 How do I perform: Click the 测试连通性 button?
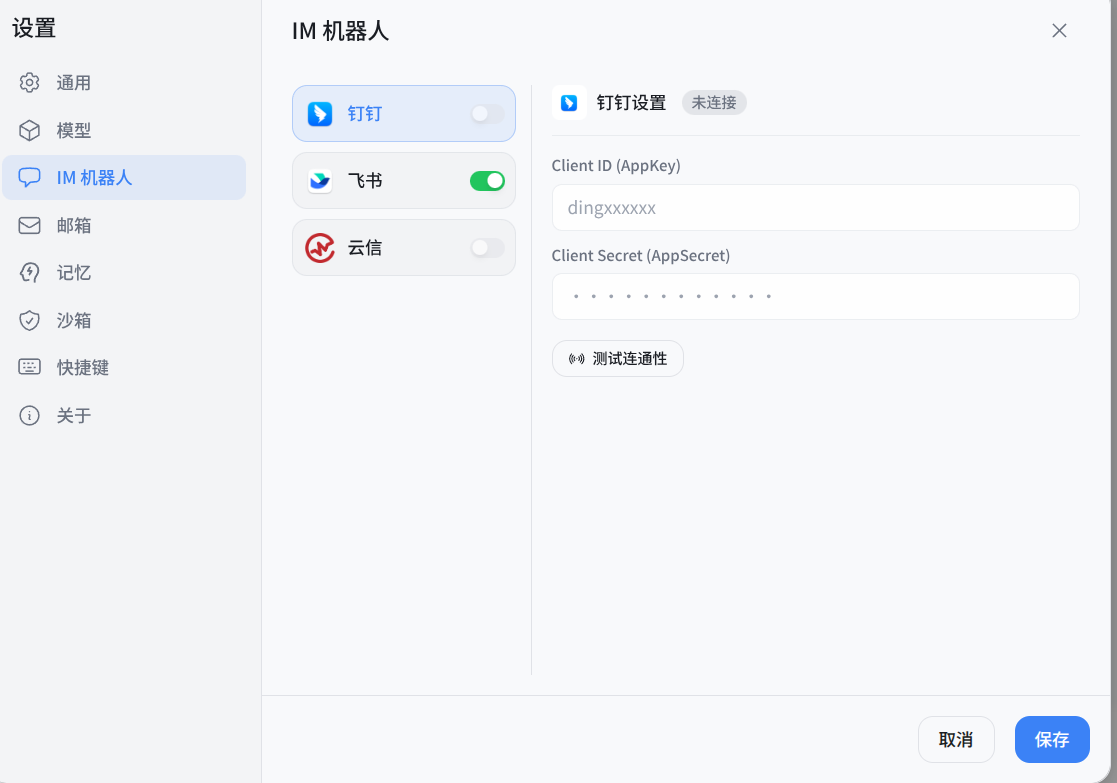pos(617,358)
